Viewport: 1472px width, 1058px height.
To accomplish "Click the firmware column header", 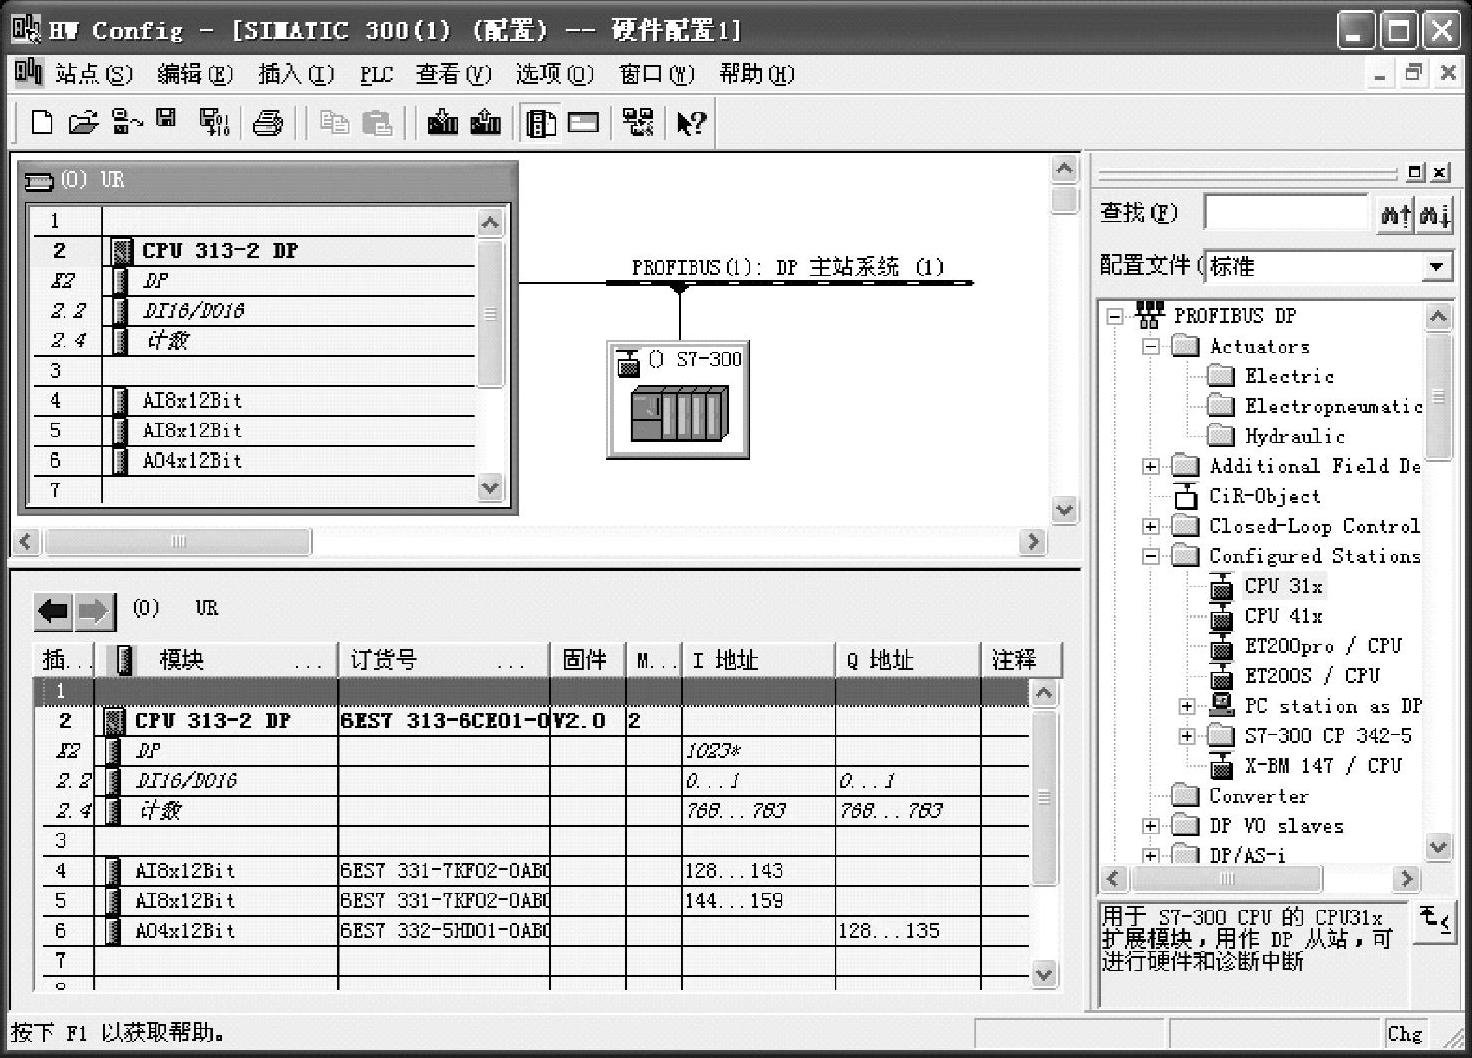I will point(587,660).
